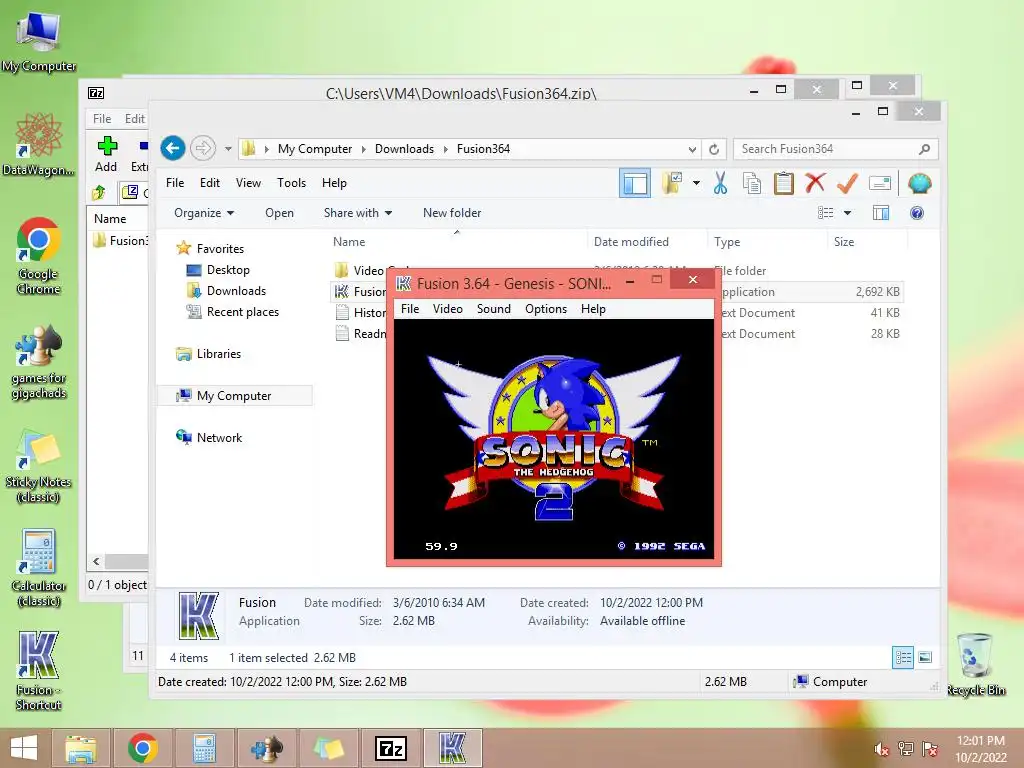
Task: Toggle the navigation pane layout icon
Action: pos(635,184)
